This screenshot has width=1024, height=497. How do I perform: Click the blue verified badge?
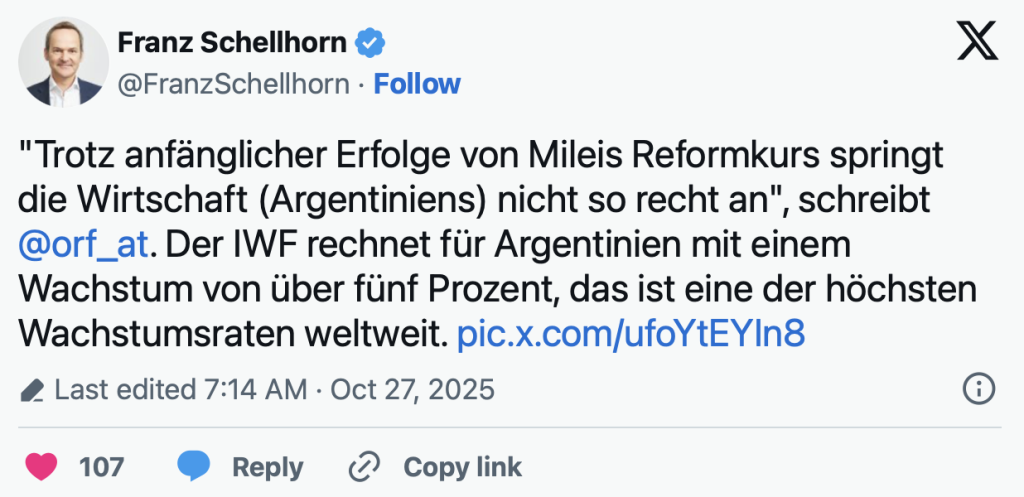pos(372,43)
